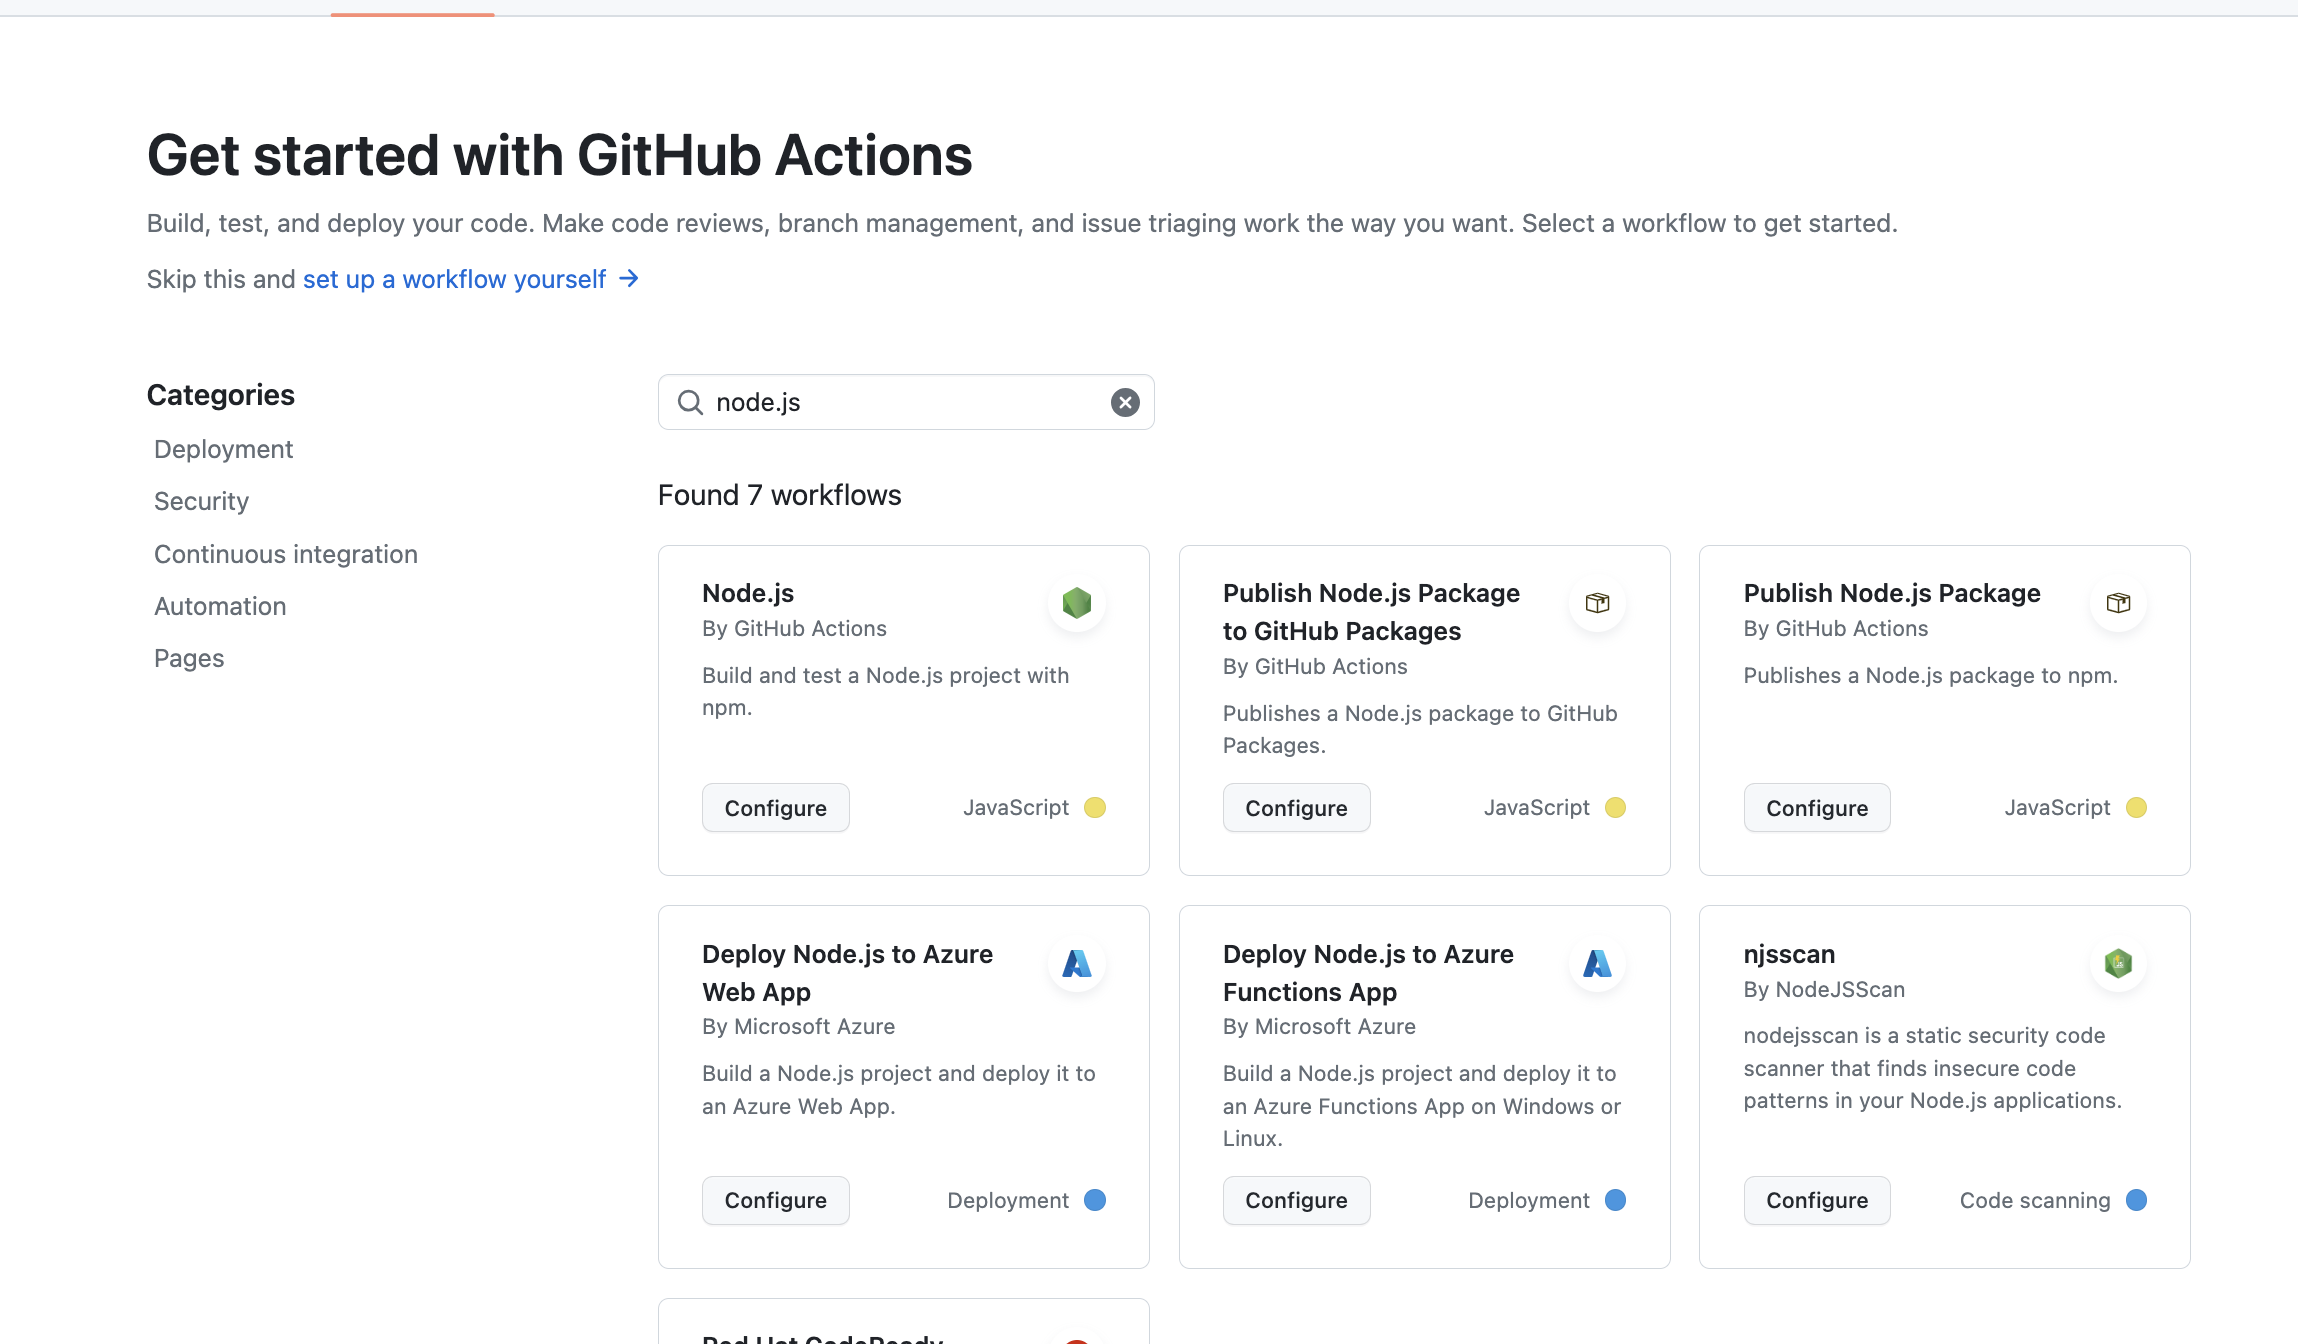The width and height of the screenshot is (2298, 1344).
Task: Select the Pages category
Action: [x=189, y=658]
